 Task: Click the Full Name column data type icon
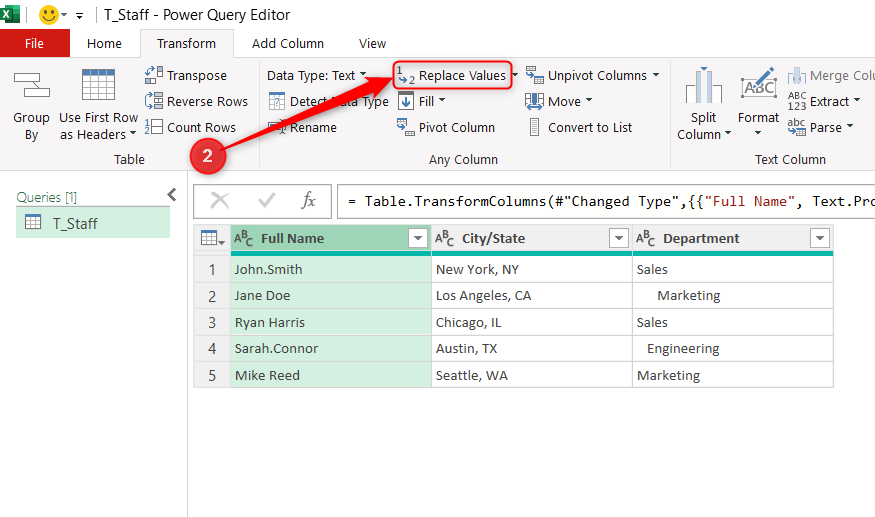[243, 238]
